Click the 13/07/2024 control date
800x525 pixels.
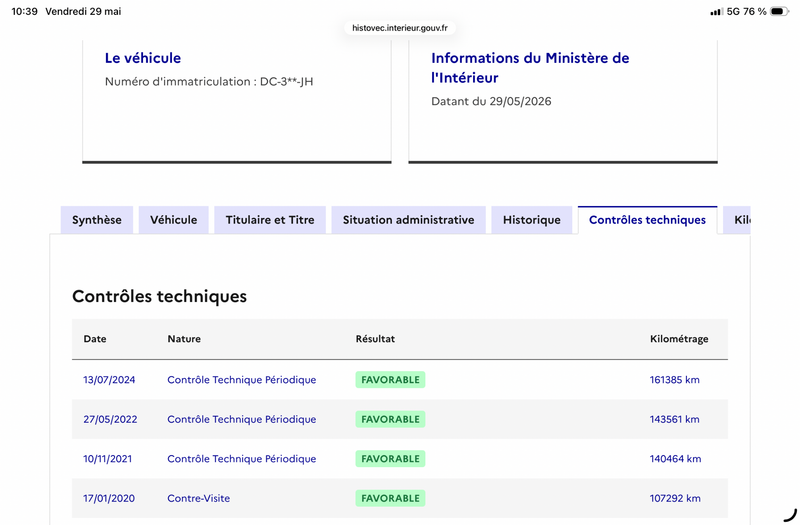(x=109, y=380)
